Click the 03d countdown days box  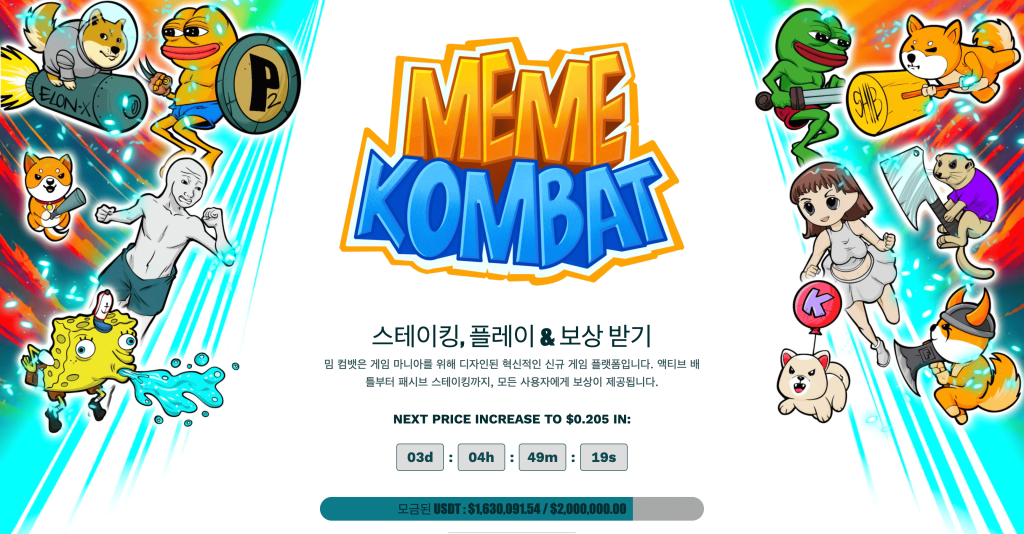click(420, 457)
